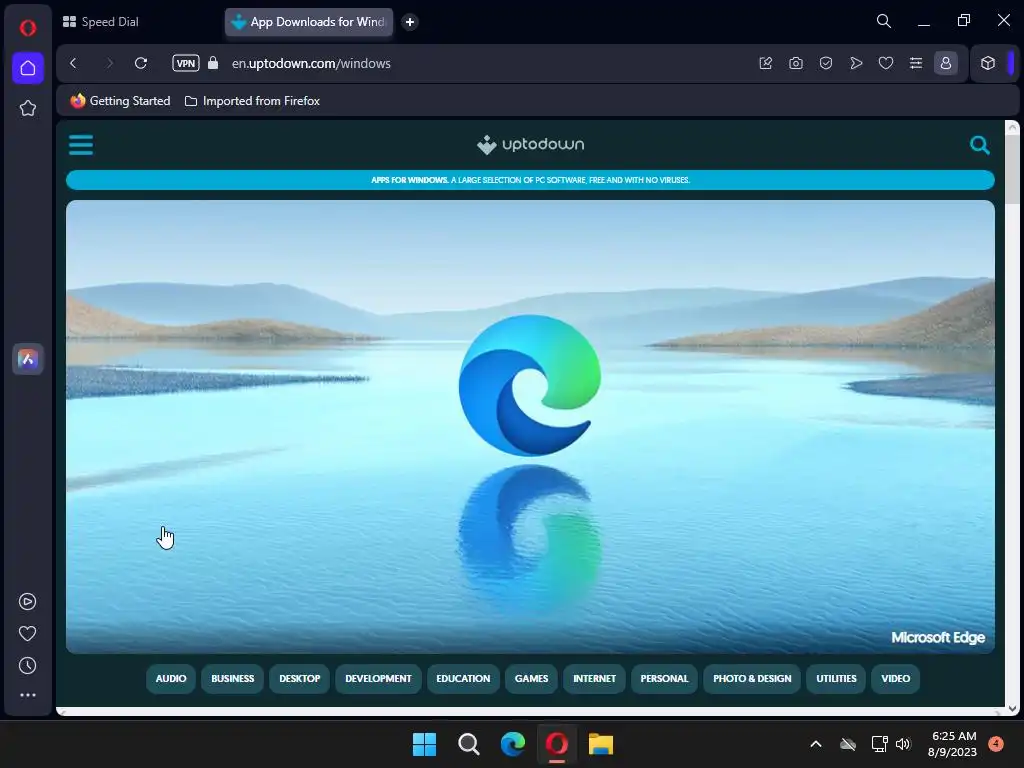The height and width of the screenshot is (768, 1024).
Task: Open the share page icon in address bar
Action: [766, 63]
